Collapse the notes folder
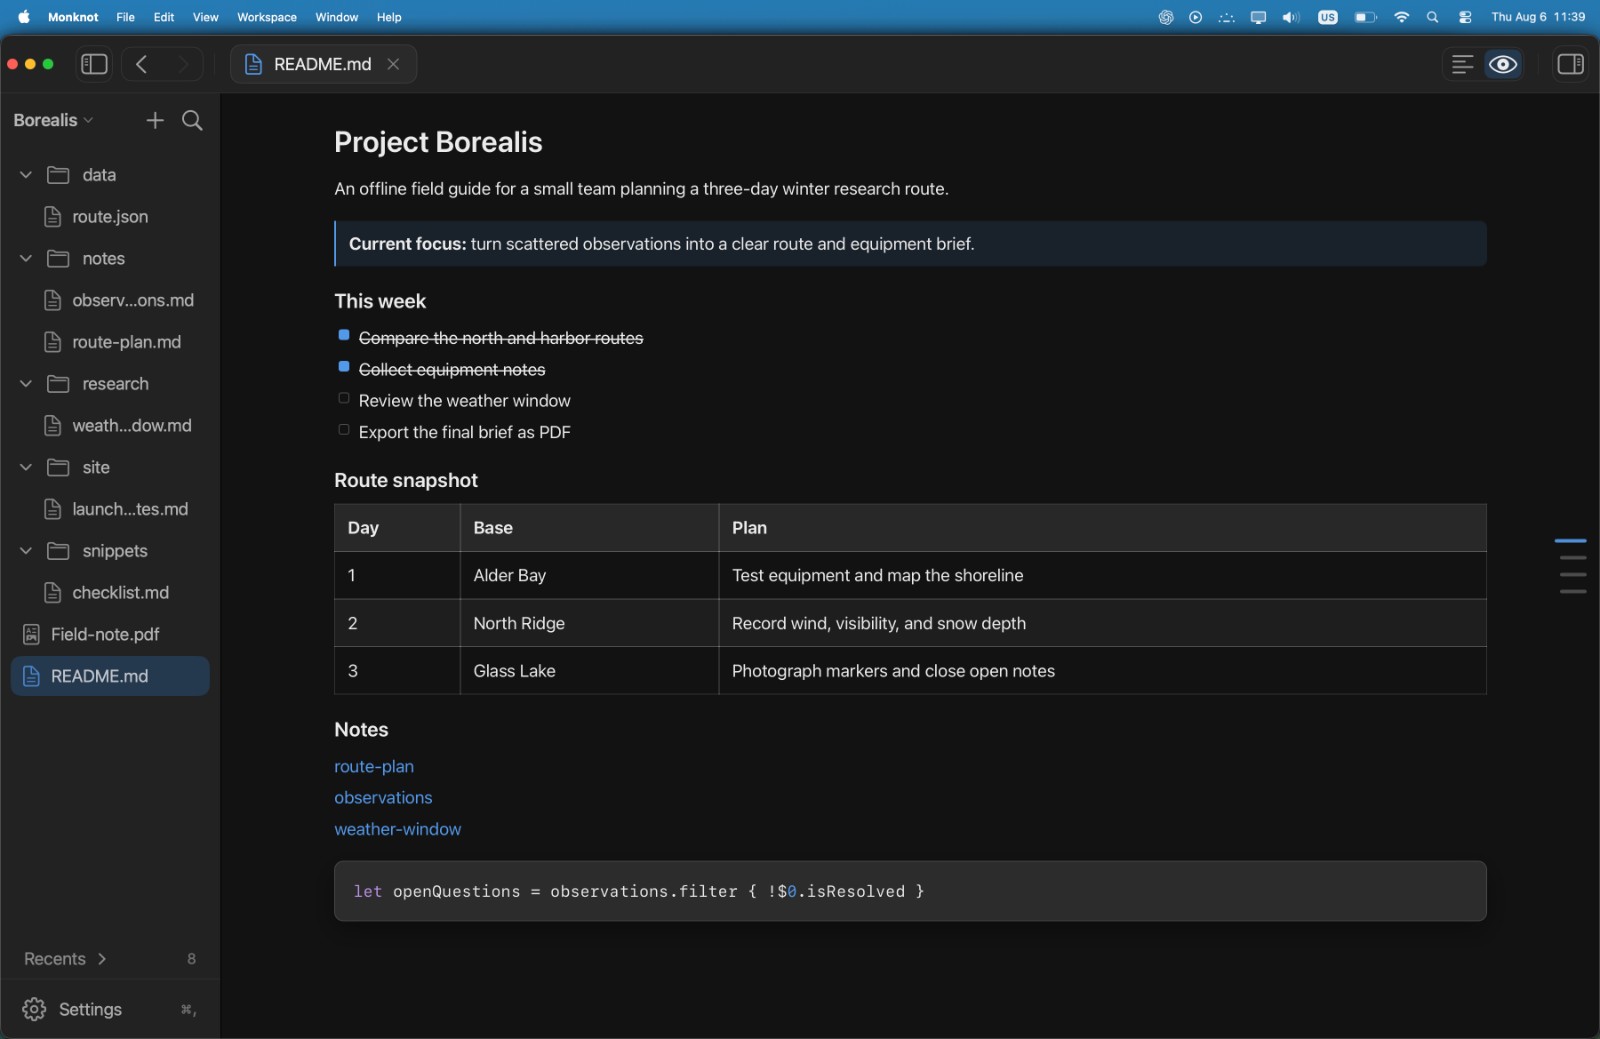Viewport: 1600px width, 1039px height. click(26, 258)
